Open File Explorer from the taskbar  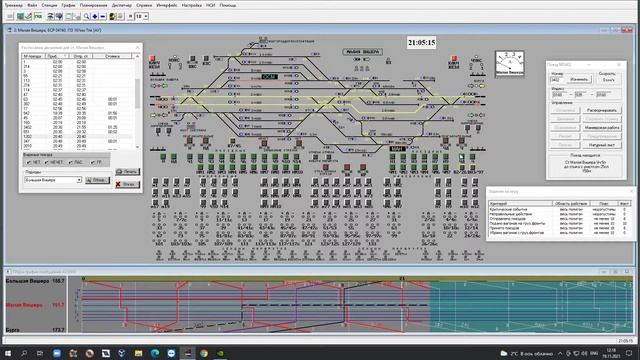click(x=138, y=353)
